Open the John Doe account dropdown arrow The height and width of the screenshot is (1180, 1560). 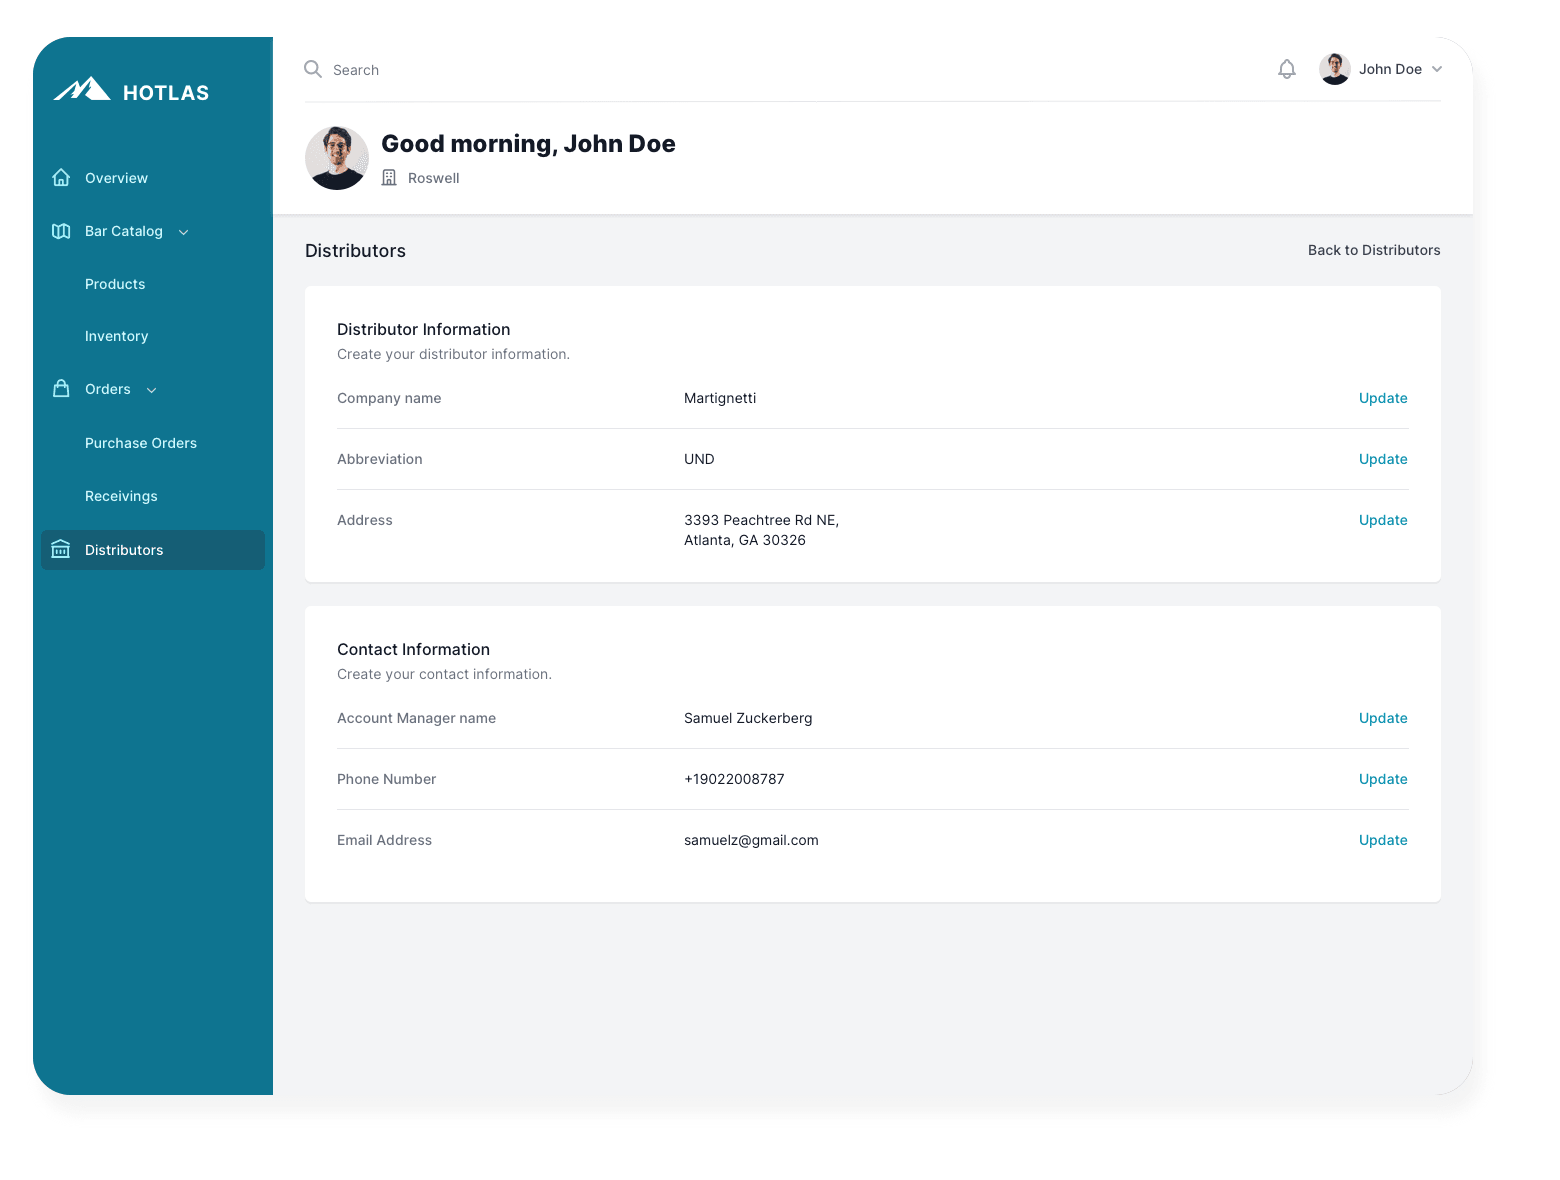click(1437, 69)
